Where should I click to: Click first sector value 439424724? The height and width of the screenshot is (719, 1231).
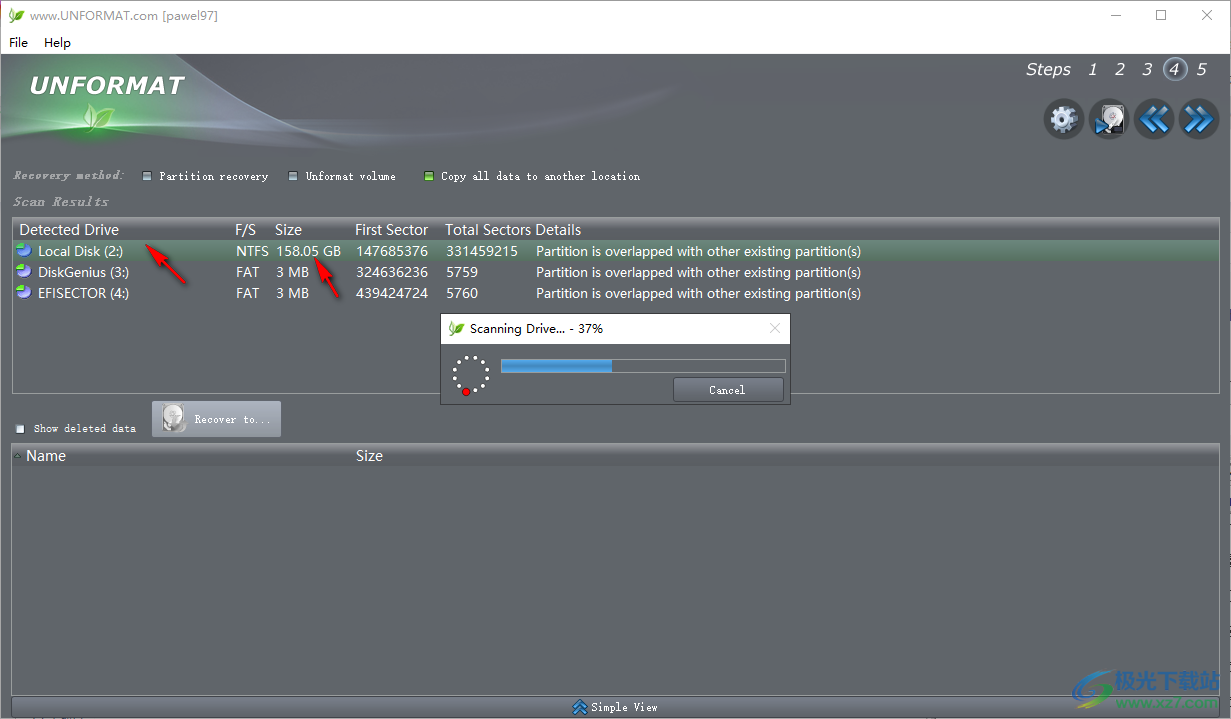coord(392,293)
